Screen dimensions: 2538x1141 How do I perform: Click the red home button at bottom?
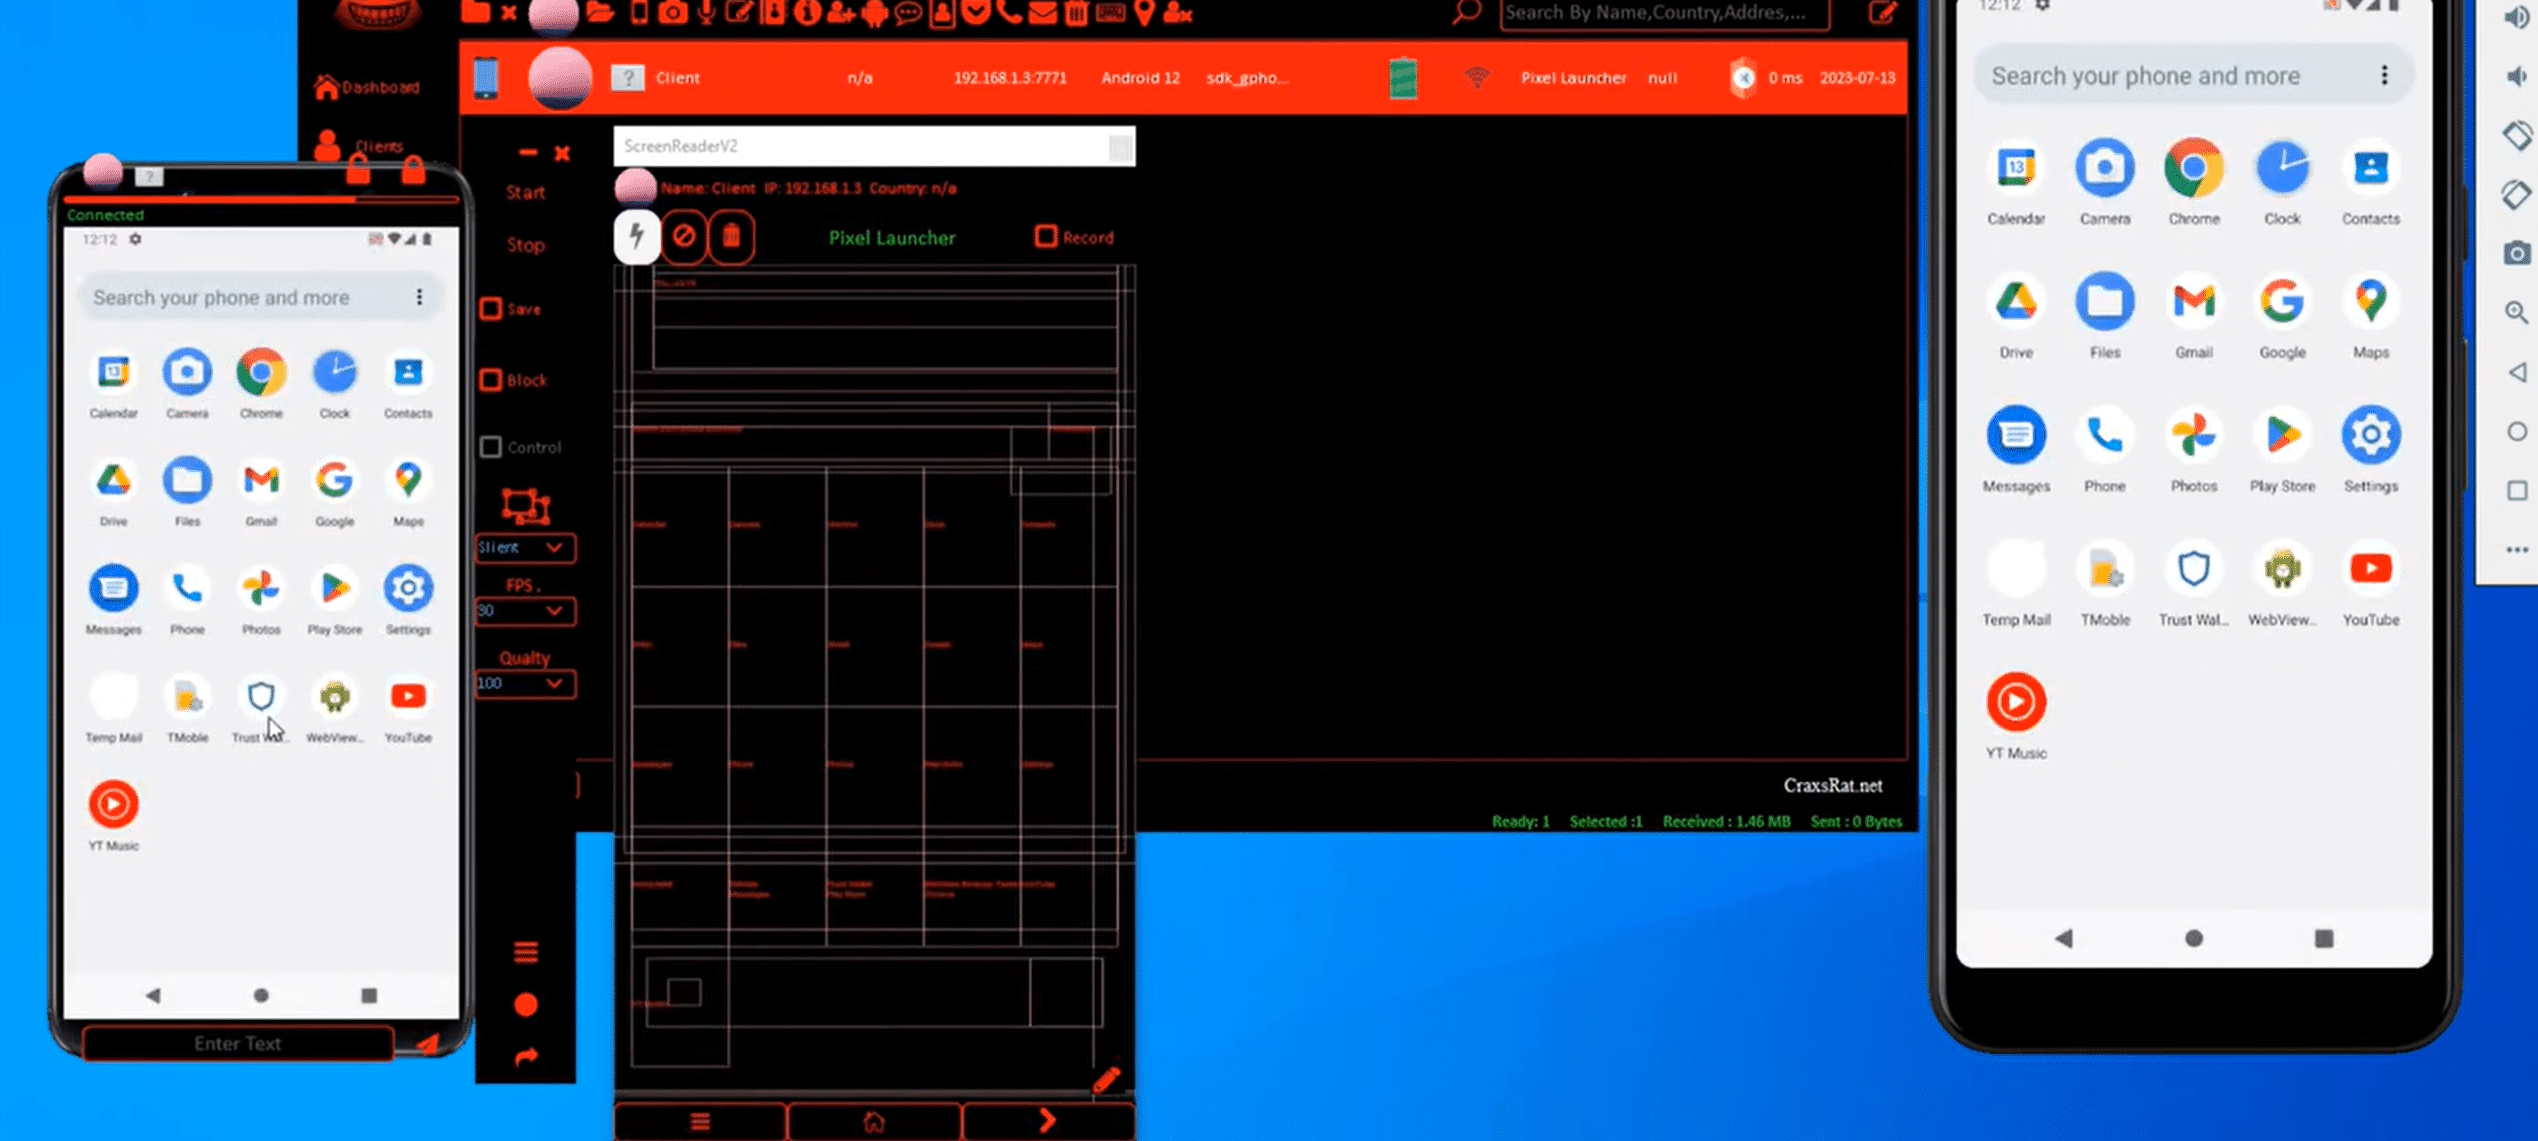(x=873, y=1122)
